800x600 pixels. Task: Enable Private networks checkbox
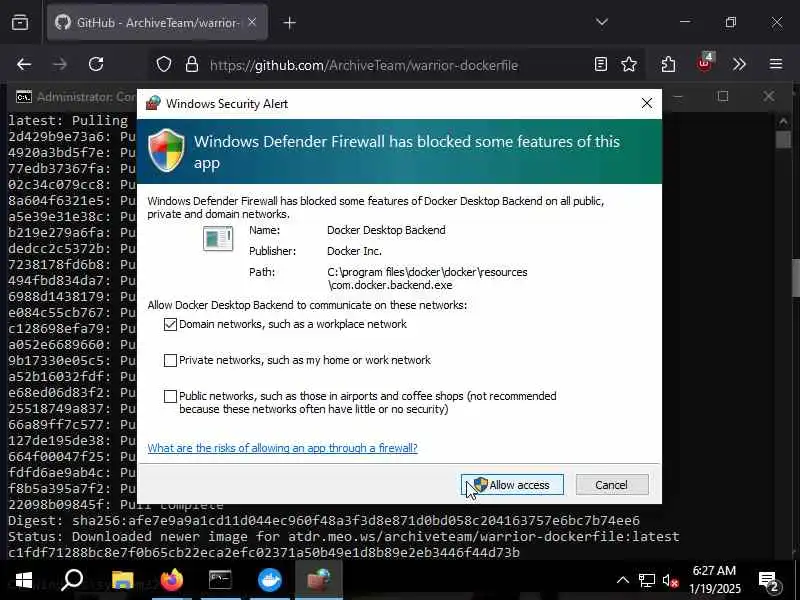(170, 361)
